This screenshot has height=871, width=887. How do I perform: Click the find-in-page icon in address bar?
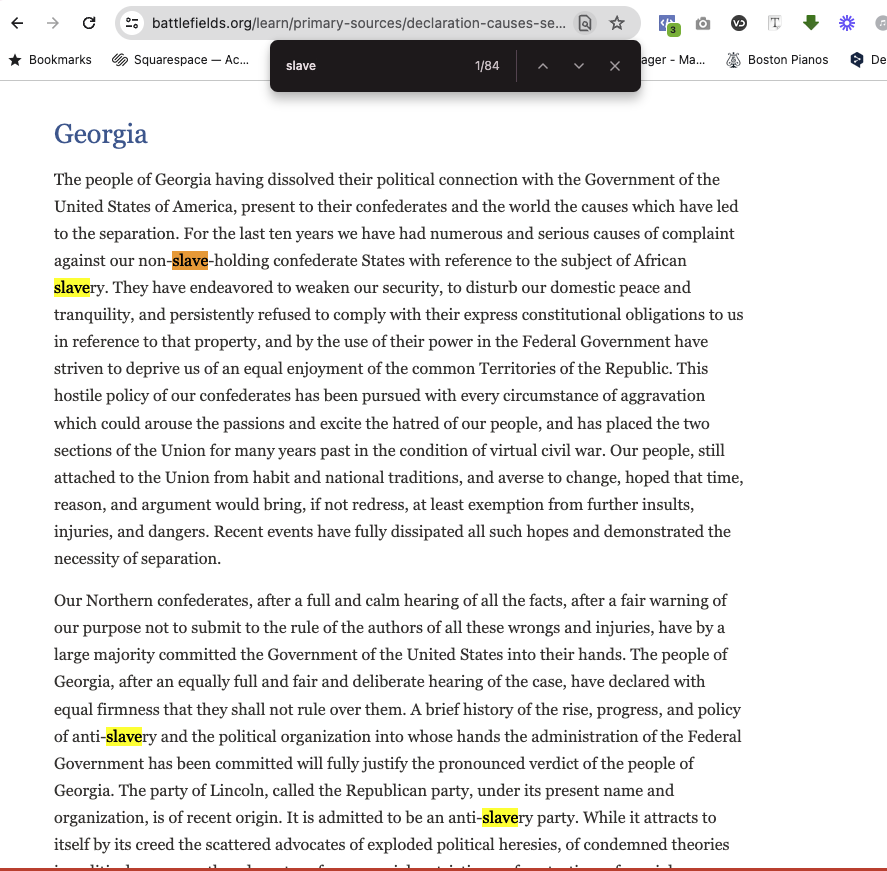click(585, 23)
